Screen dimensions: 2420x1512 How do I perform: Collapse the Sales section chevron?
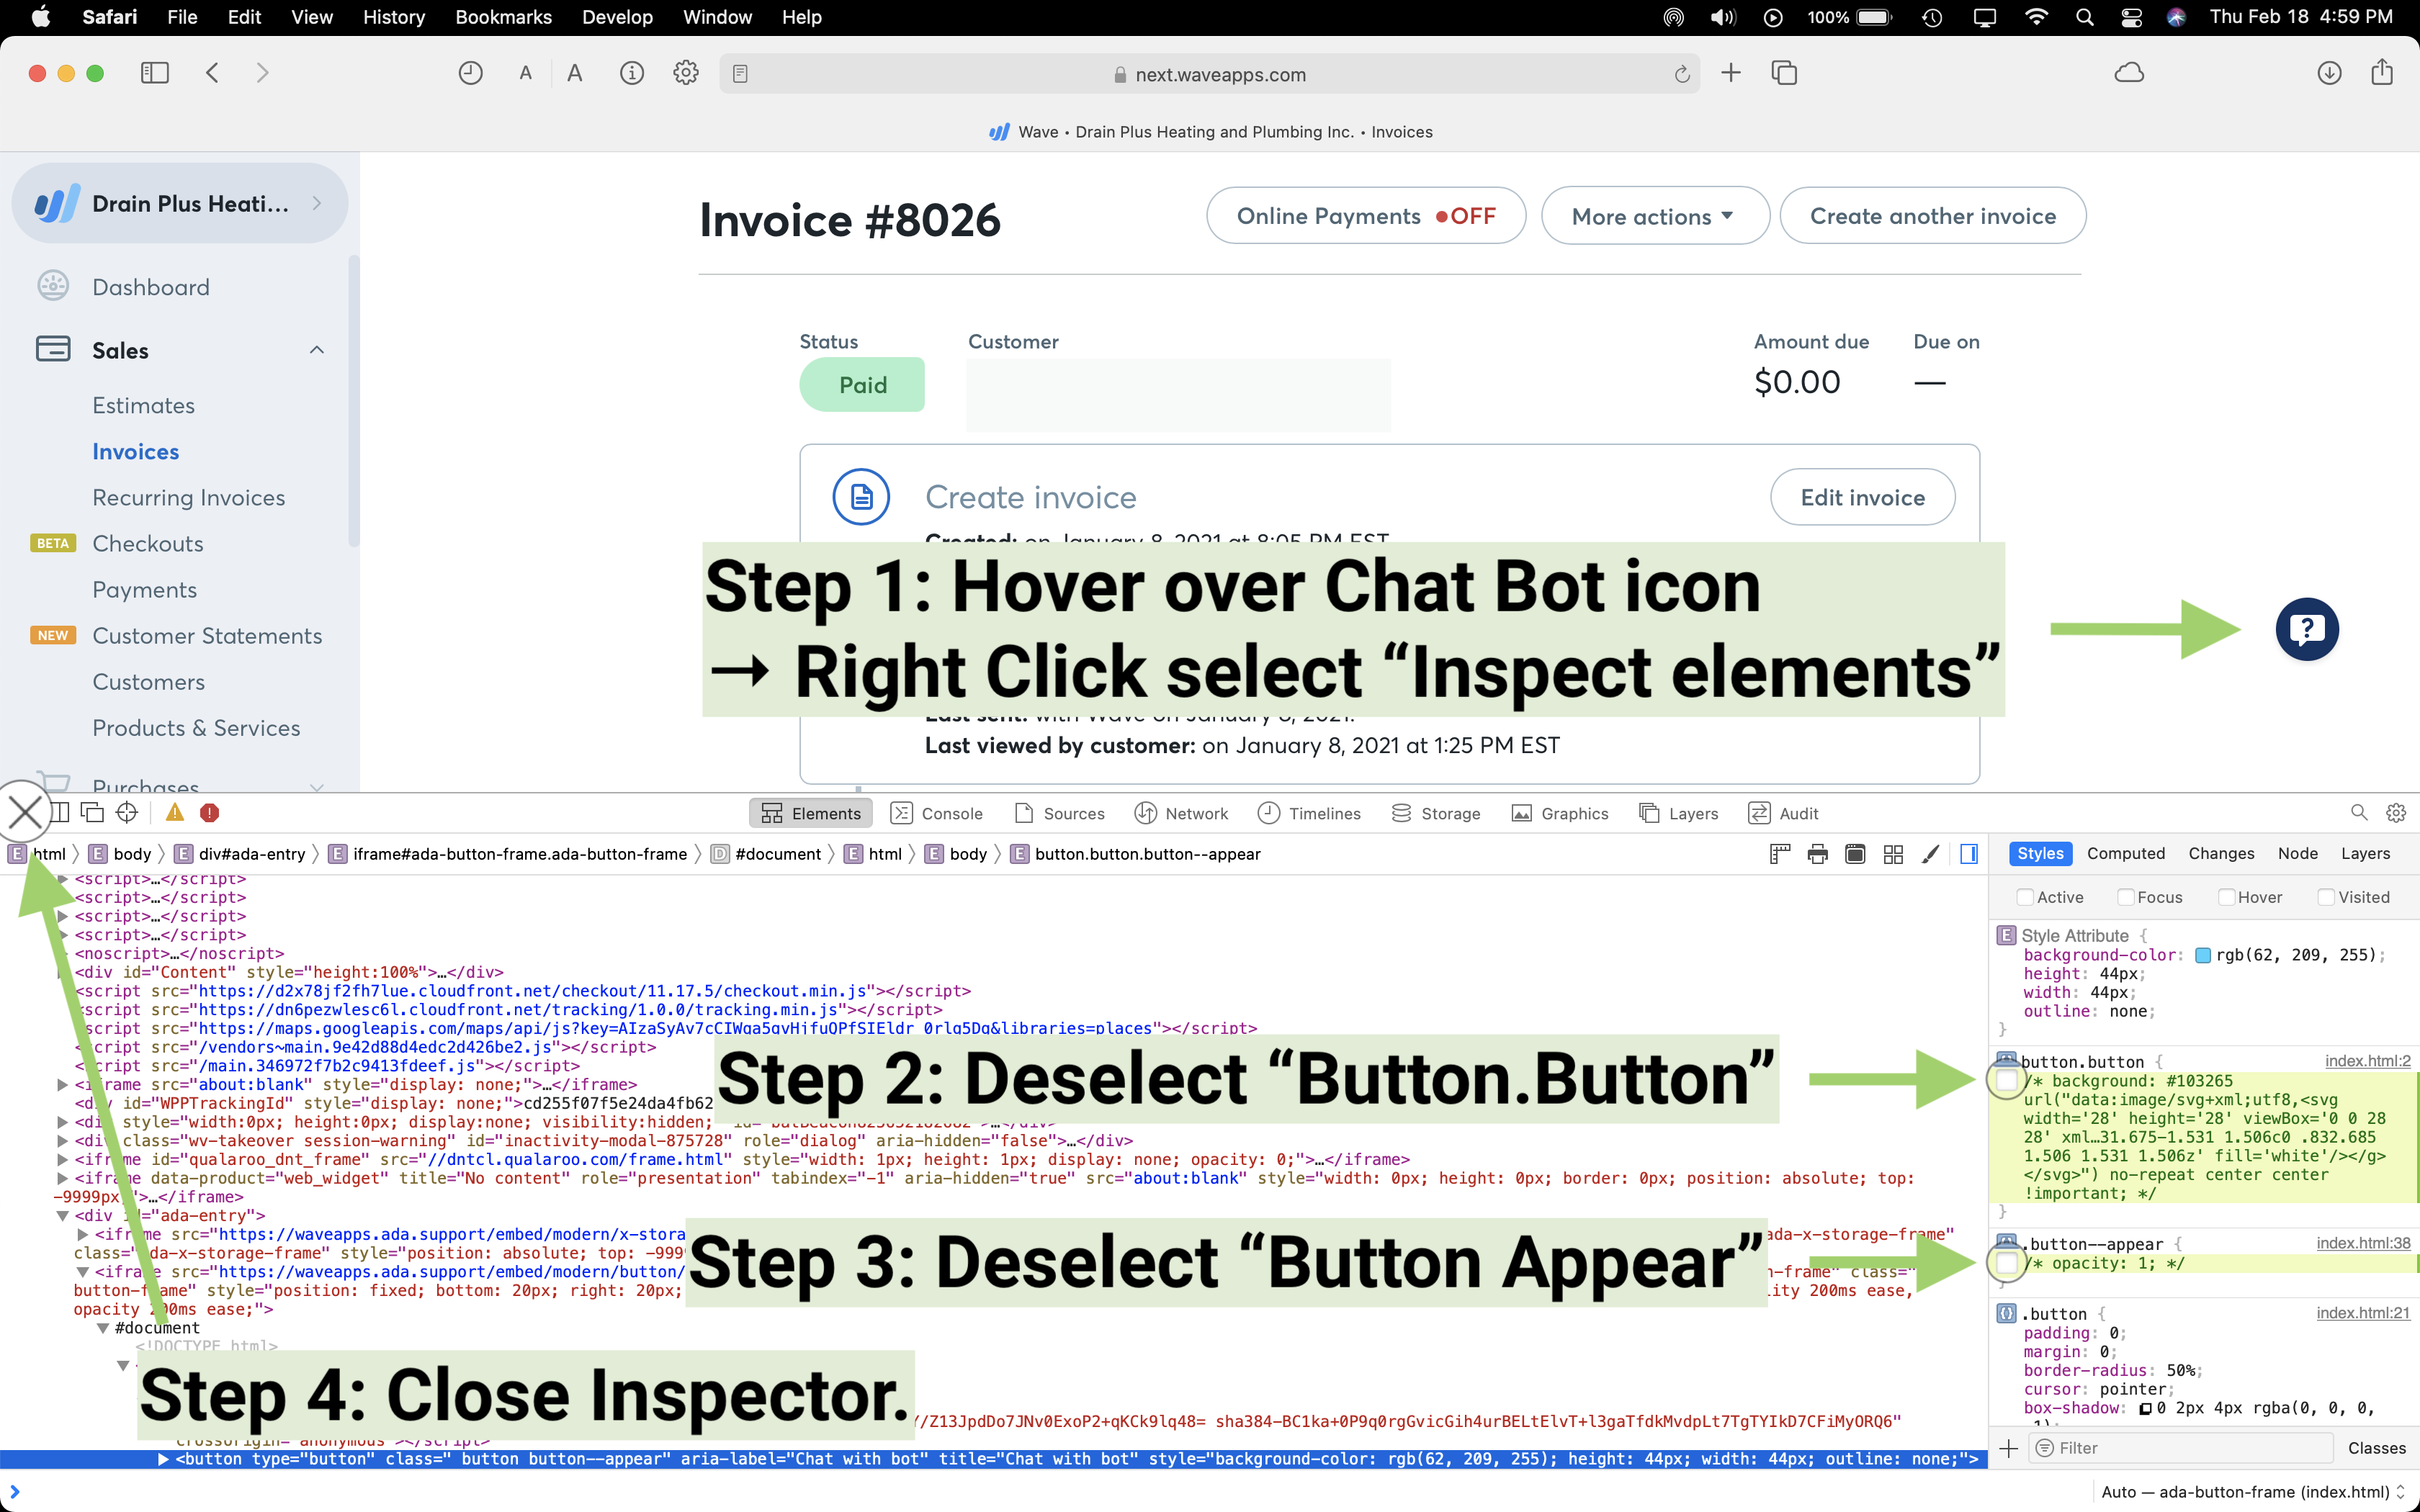tap(317, 350)
